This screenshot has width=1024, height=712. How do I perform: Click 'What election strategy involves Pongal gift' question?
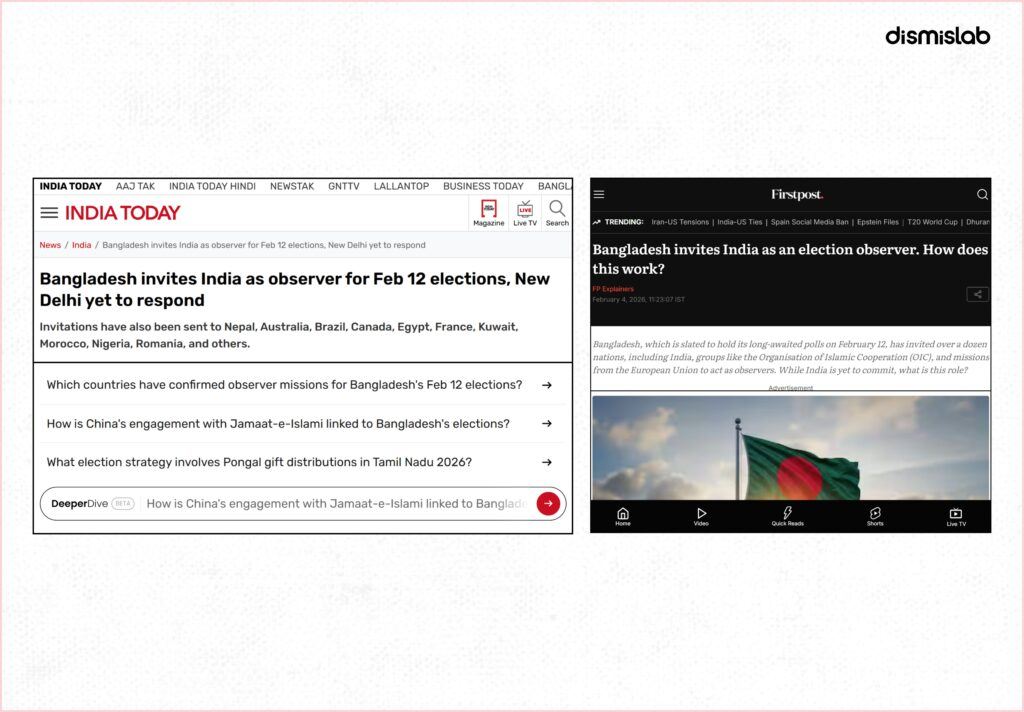click(259, 462)
